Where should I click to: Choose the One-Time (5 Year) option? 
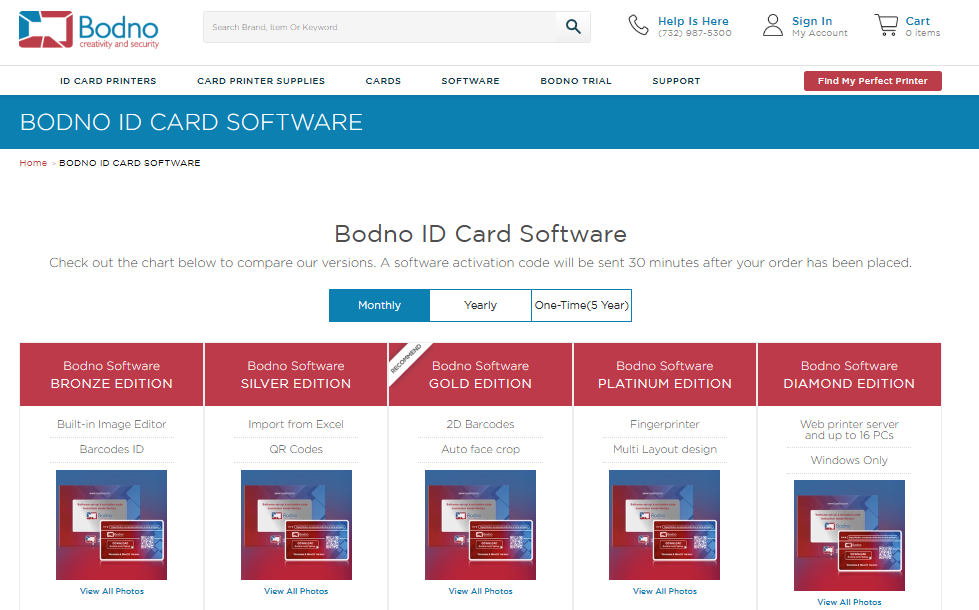tap(581, 306)
